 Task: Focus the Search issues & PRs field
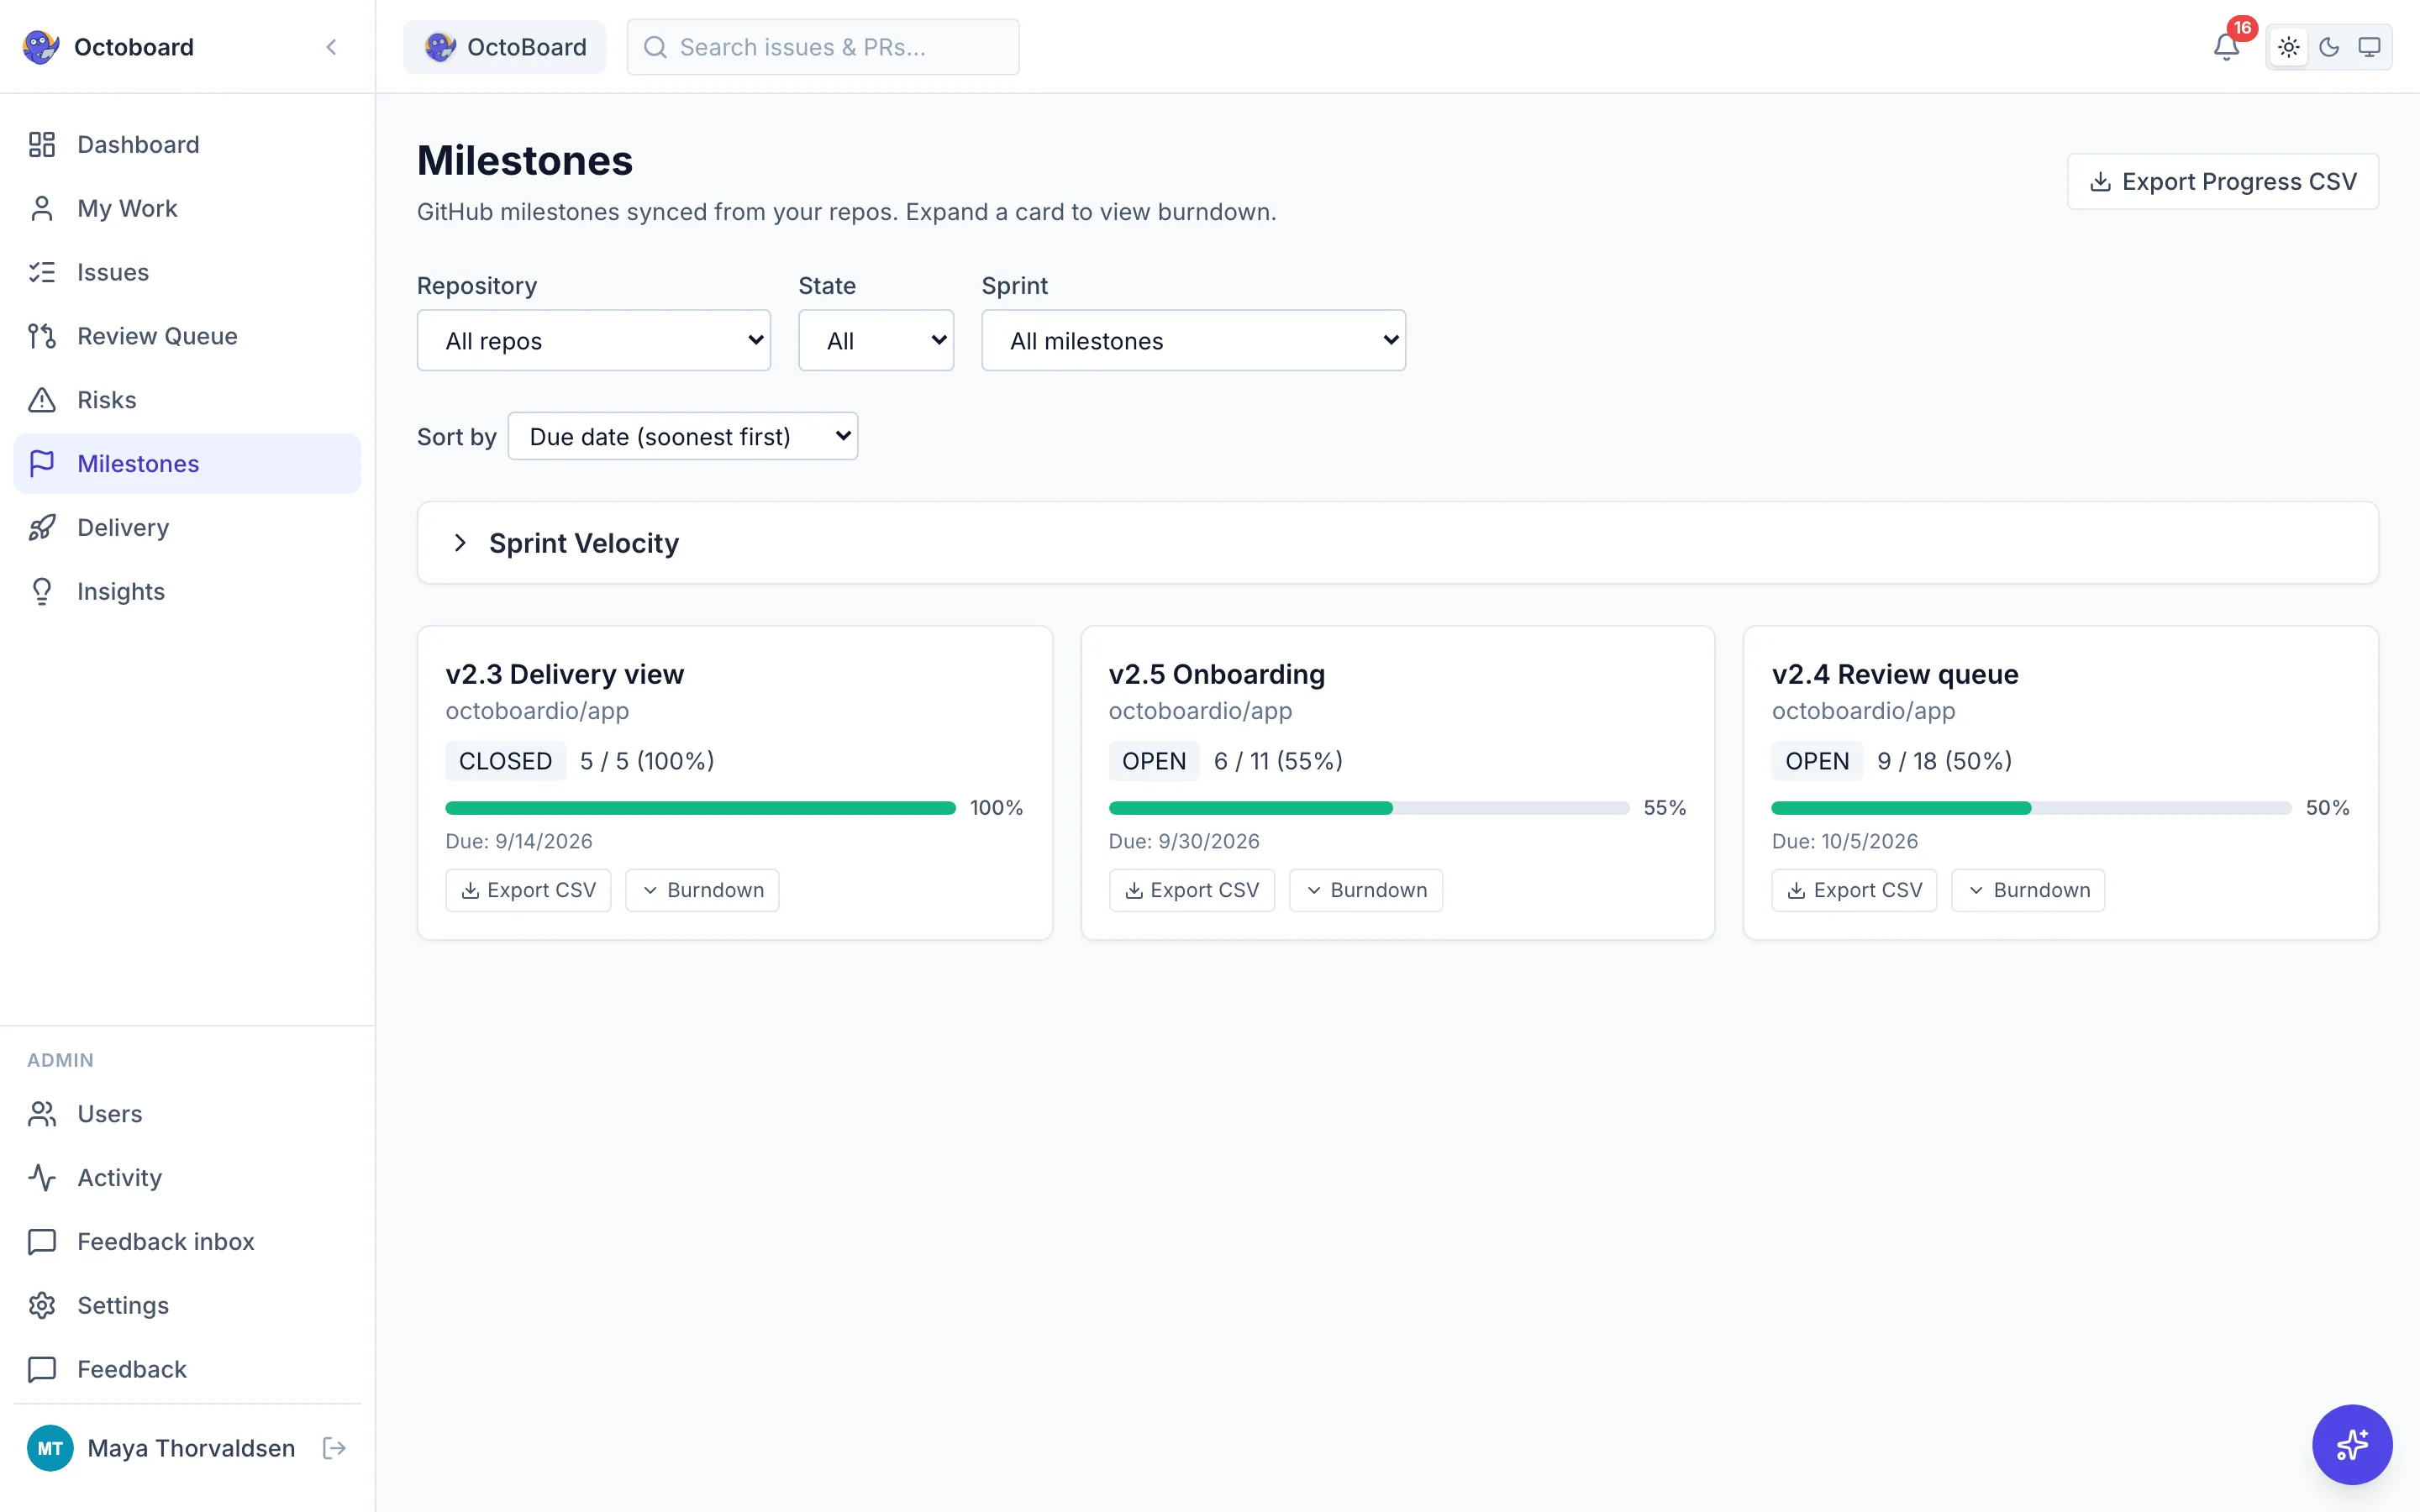pyautogui.click(x=823, y=47)
